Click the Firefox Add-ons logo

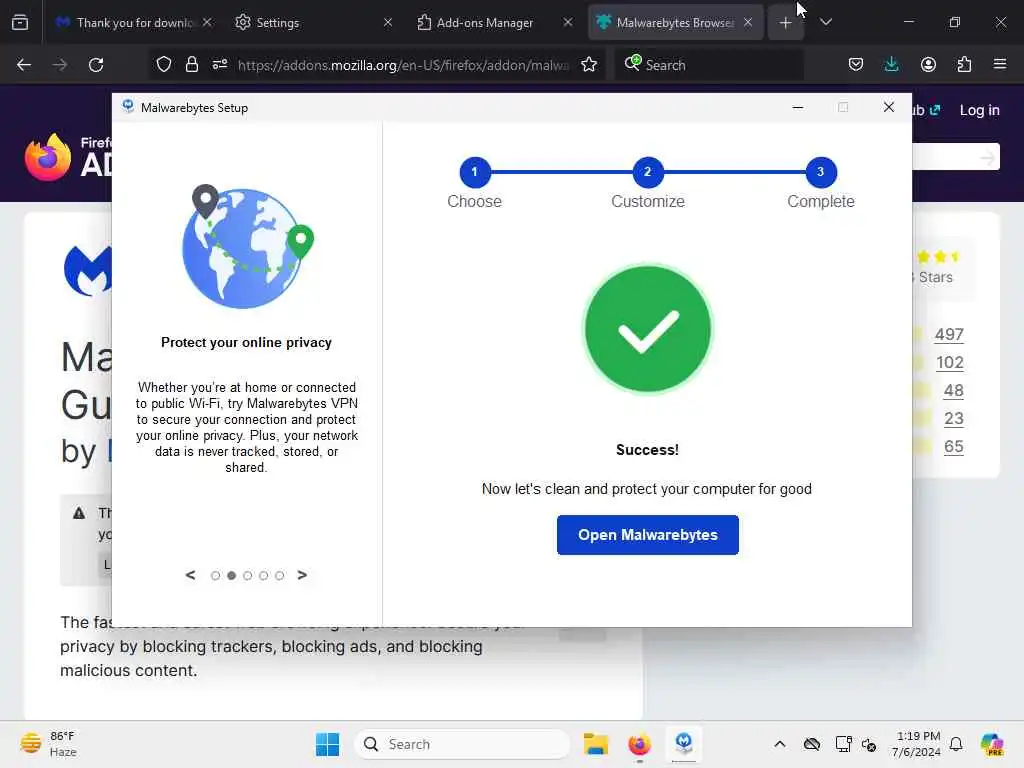pos(68,157)
